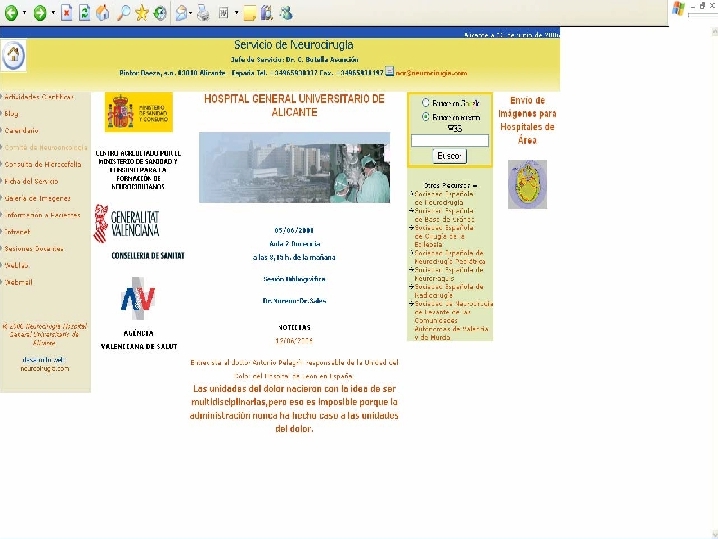Open History via green clock globe icon

(160, 13)
